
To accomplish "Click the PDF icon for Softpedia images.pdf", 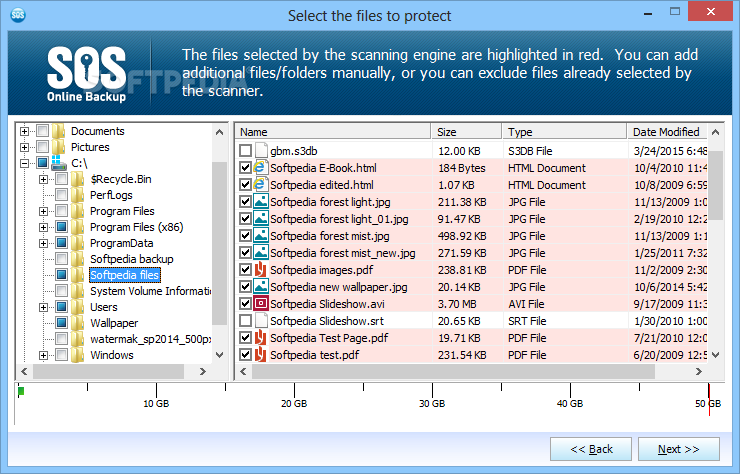I will [261, 270].
